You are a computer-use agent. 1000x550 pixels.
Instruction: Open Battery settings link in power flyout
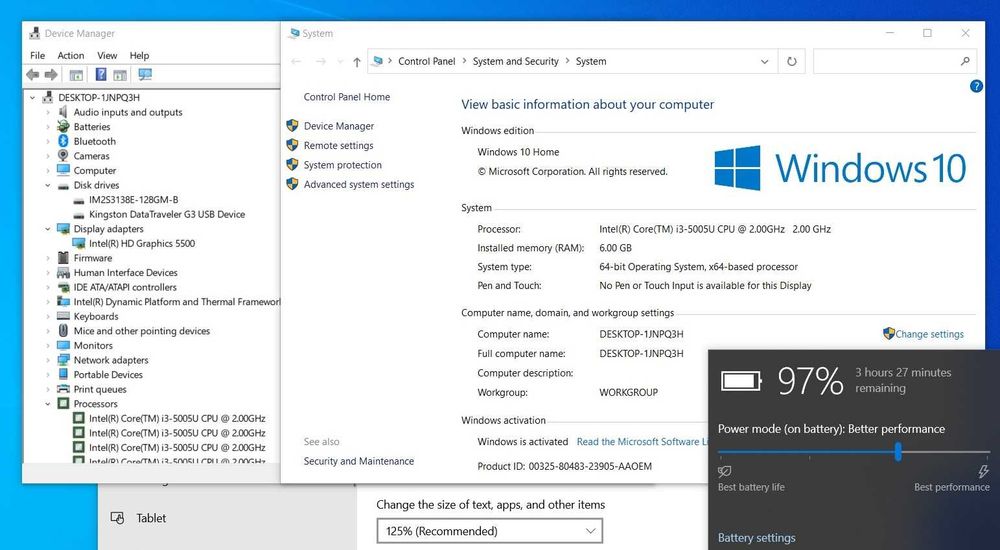coord(756,538)
